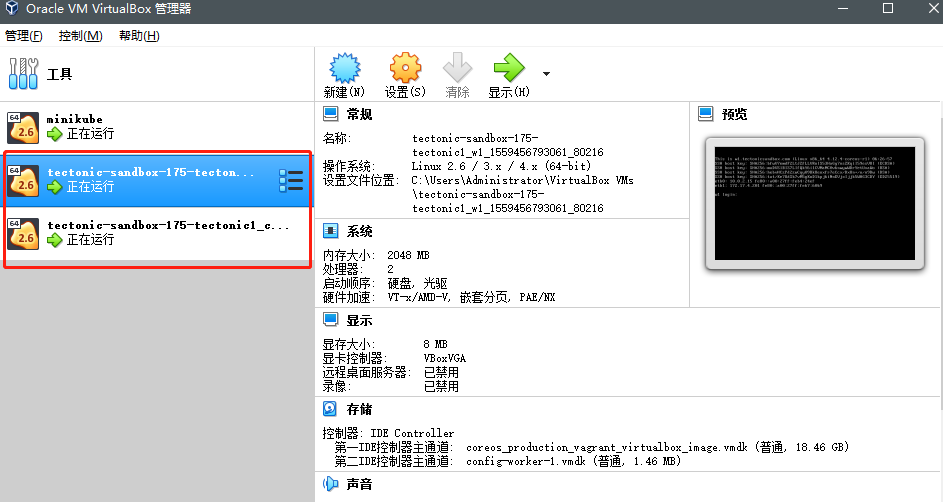This screenshot has height=502, width=943.
Task: Click boot order value 硬盘, 光驱
Action: (x=417, y=283)
